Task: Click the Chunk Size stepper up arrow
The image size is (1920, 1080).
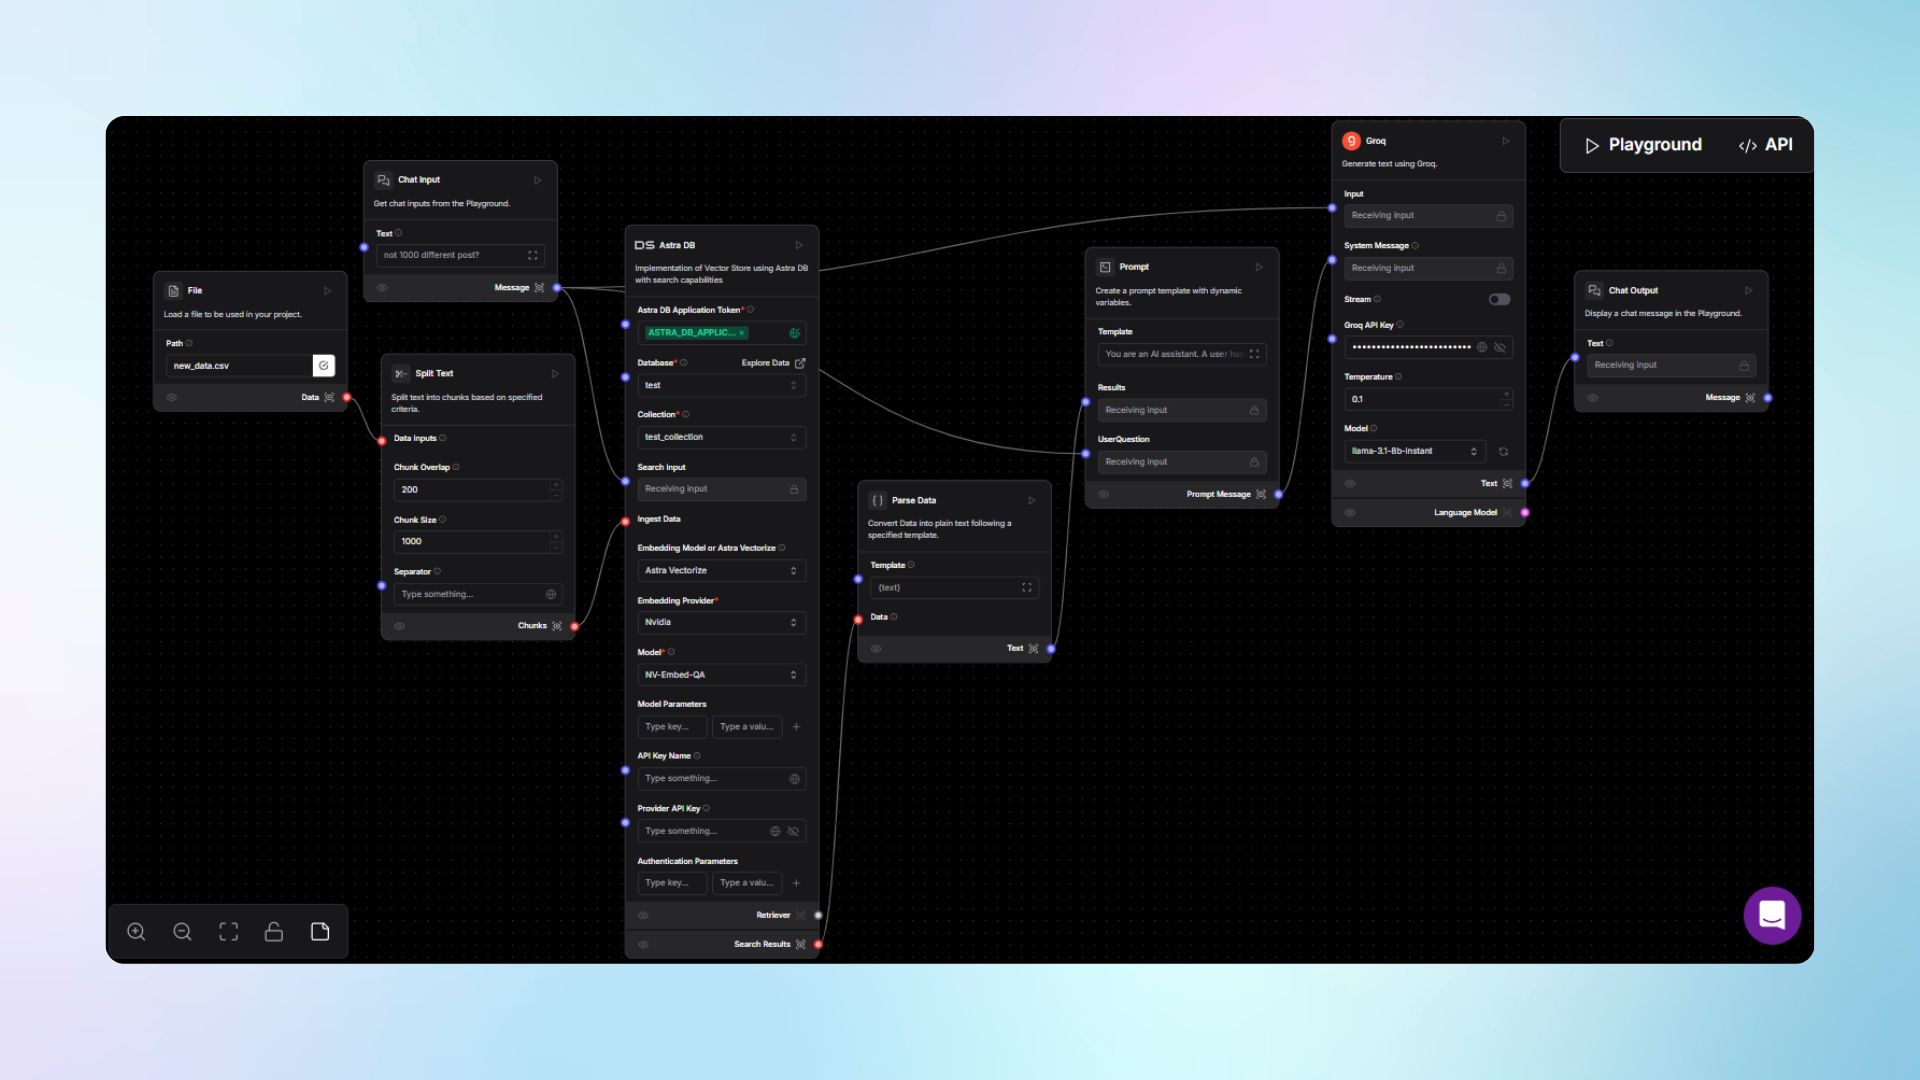Action: pyautogui.click(x=556, y=536)
